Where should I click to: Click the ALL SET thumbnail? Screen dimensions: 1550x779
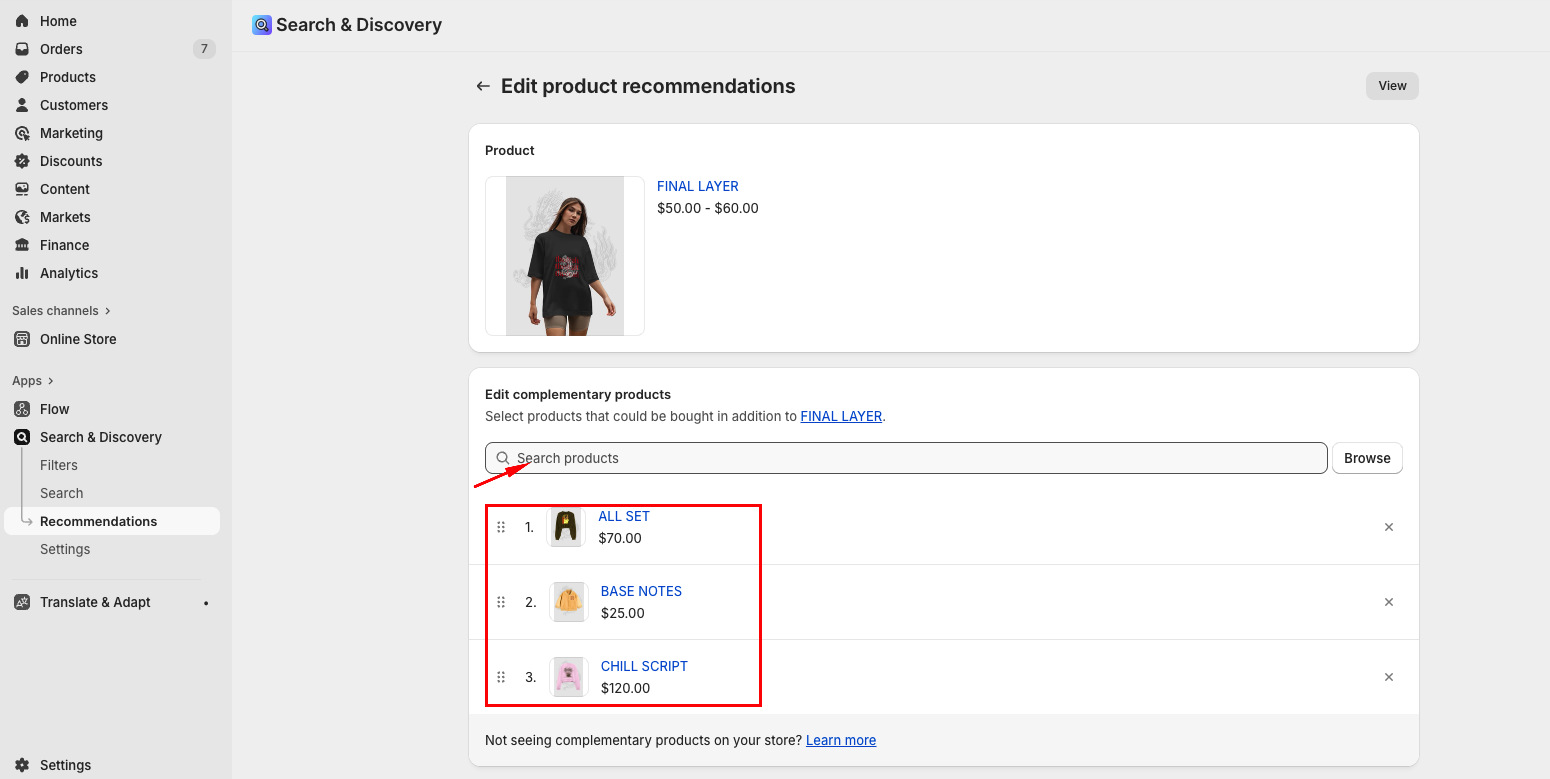[x=566, y=527]
